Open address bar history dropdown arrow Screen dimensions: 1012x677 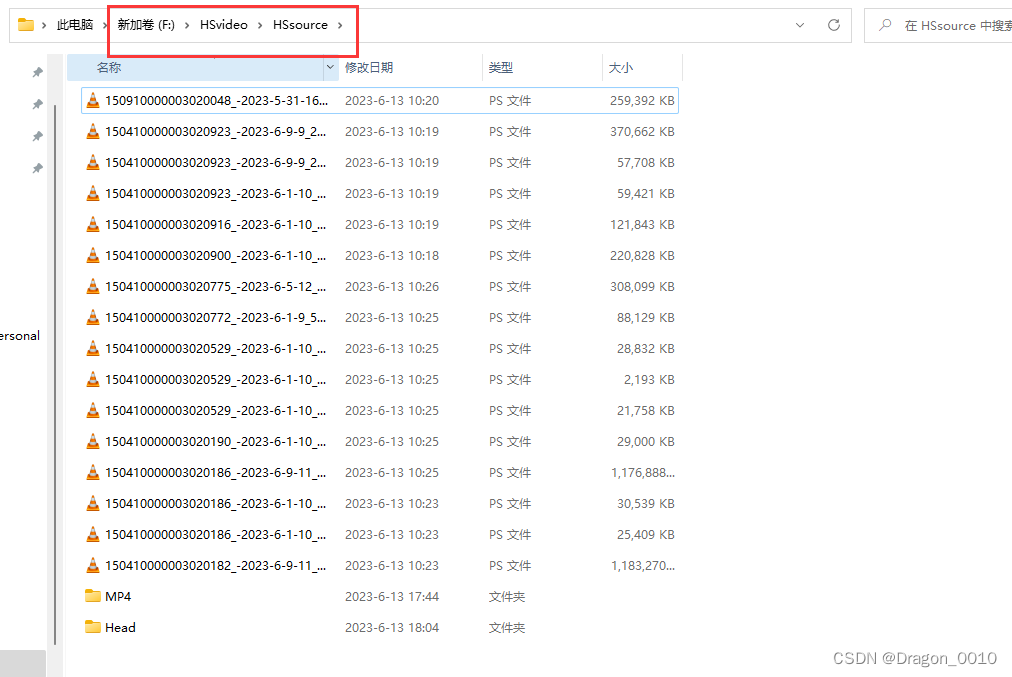800,25
